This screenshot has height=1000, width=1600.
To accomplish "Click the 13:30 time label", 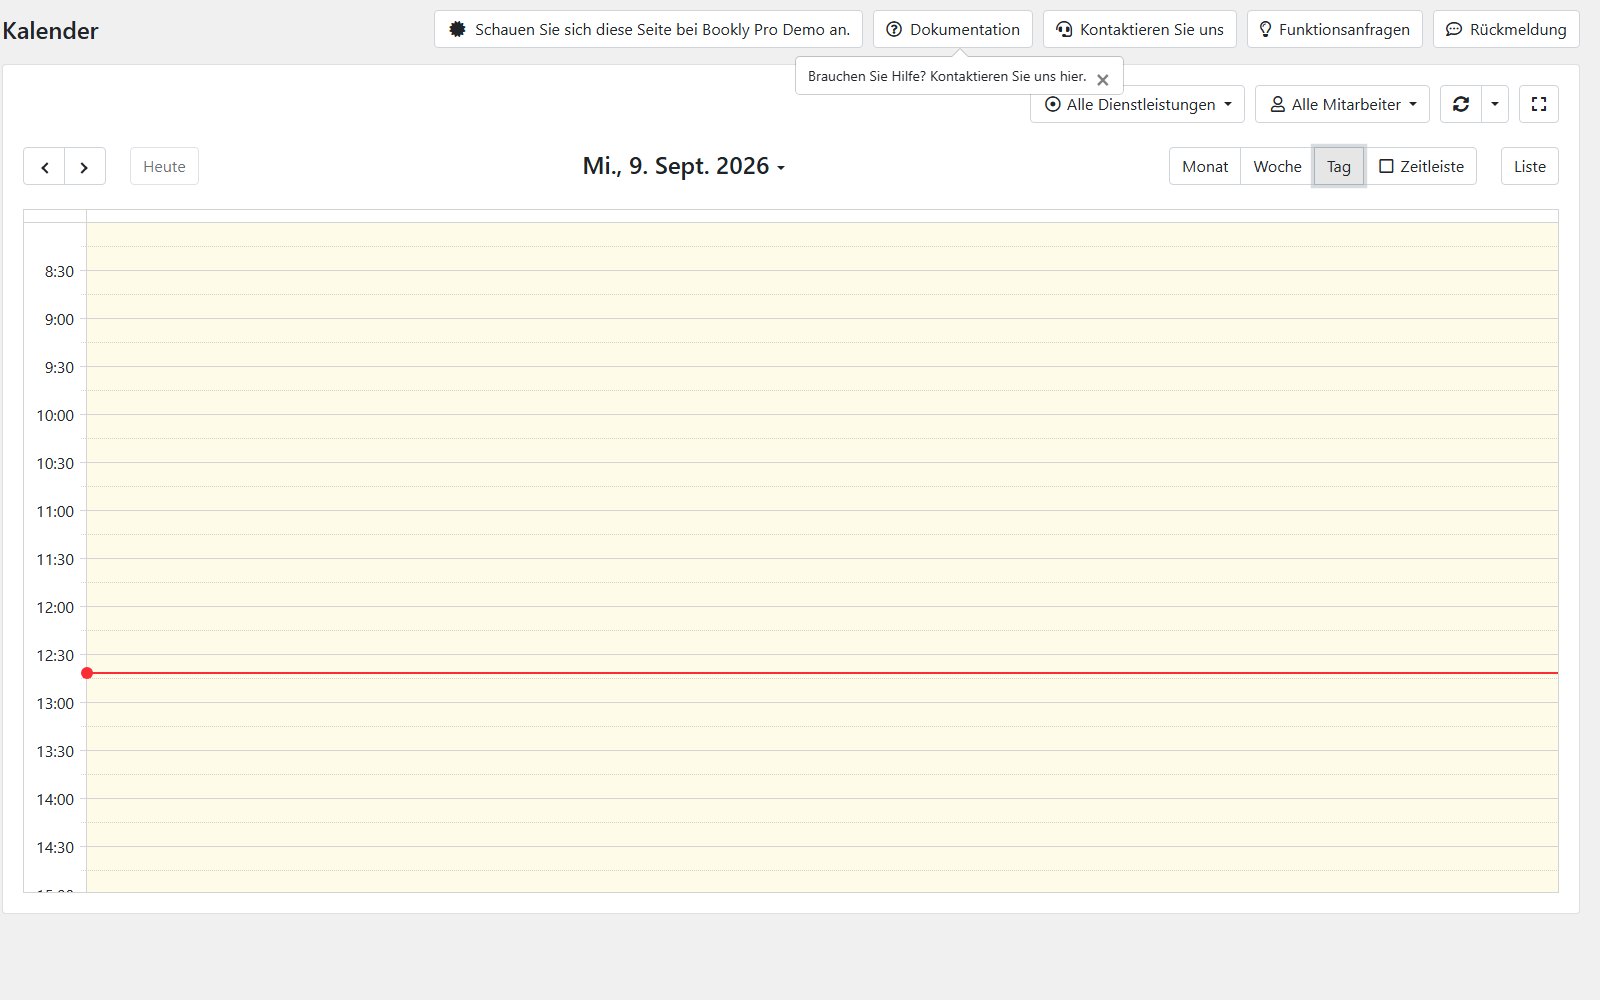I will (55, 752).
